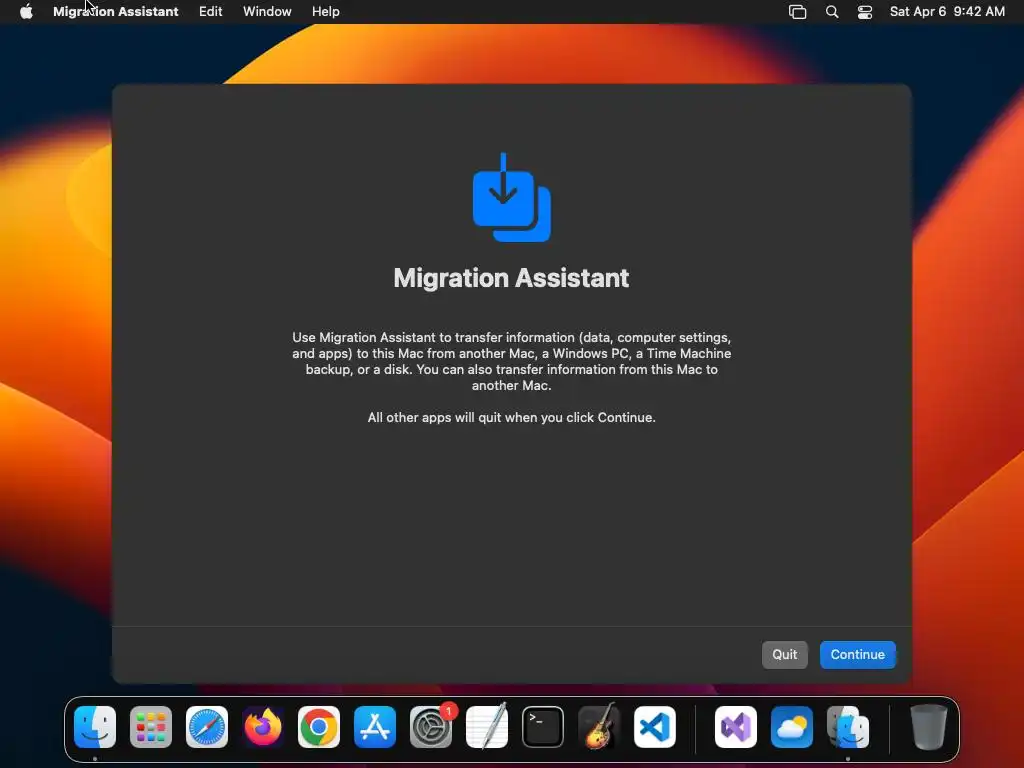
Task: Open System Settings from the Dock
Action: 431,727
